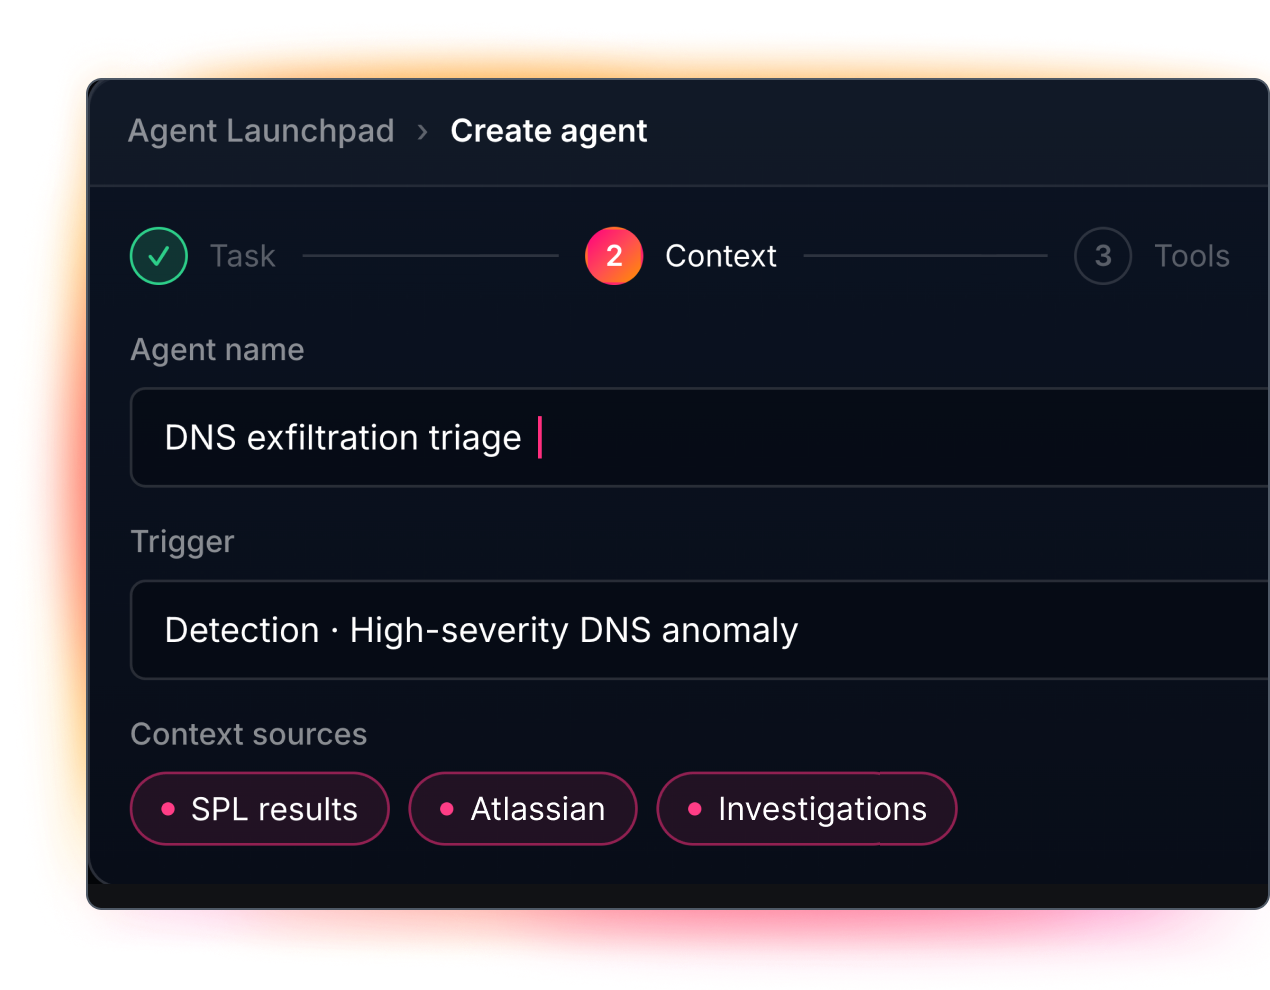Go to the Task step label

pyautogui.click(x=243, y=256)
